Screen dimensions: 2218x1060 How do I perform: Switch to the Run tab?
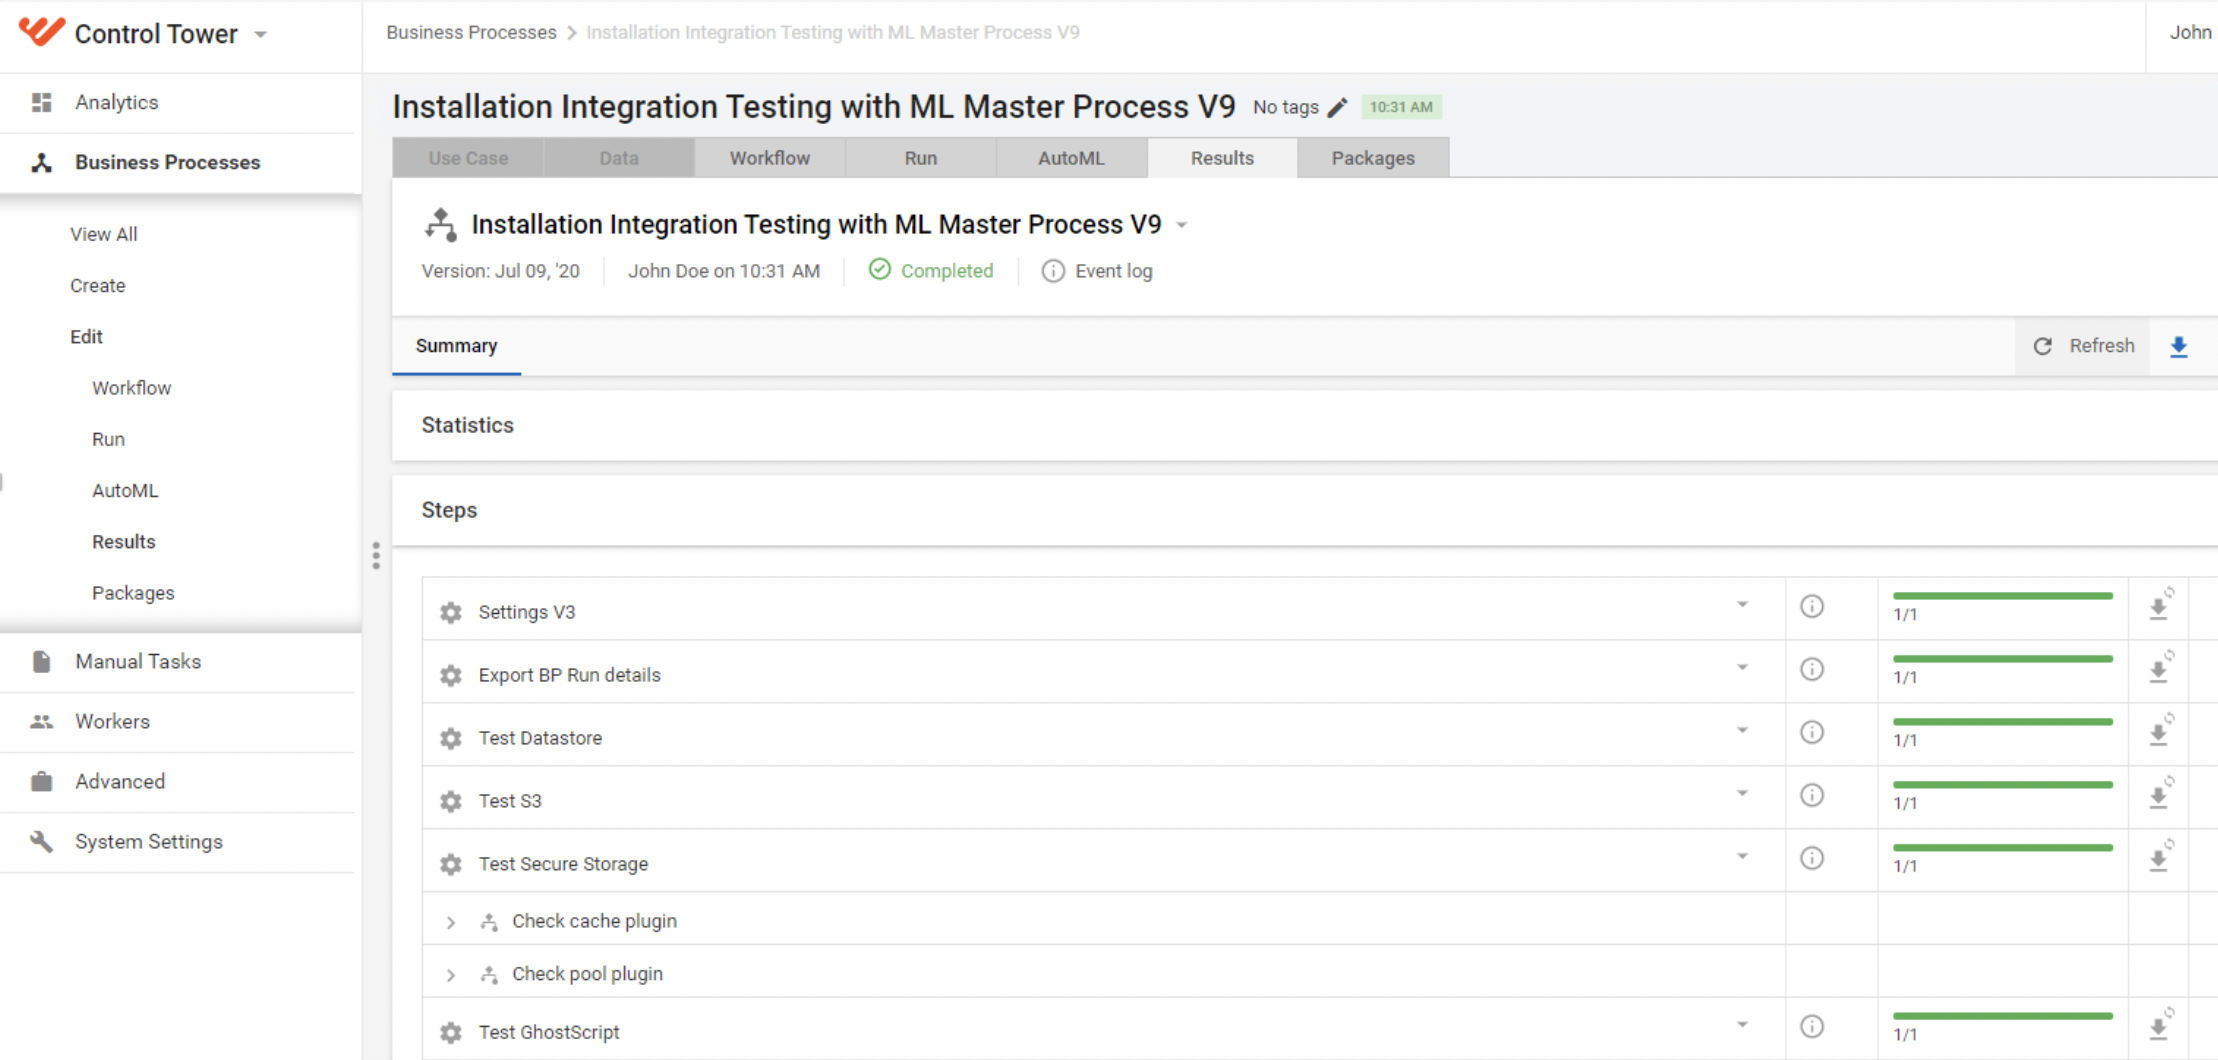pyautogui.click(x=921, y=158)
